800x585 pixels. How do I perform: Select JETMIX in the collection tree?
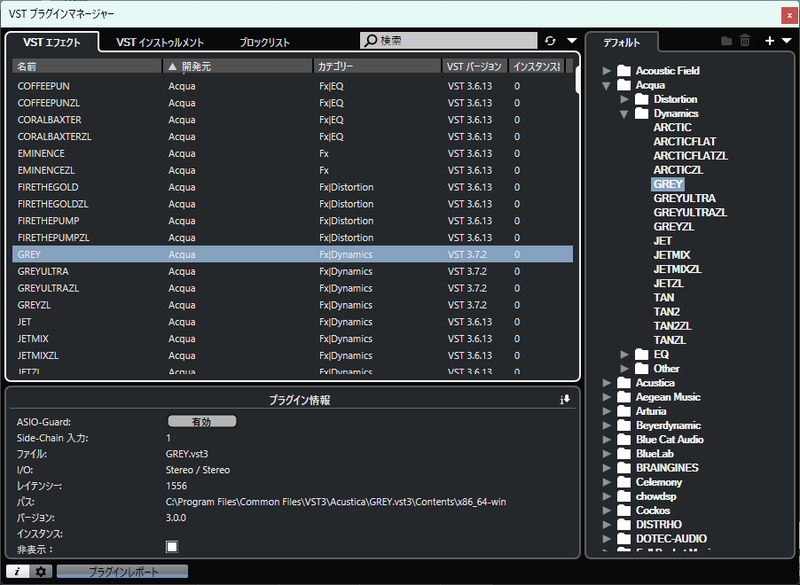pos(671,255)
